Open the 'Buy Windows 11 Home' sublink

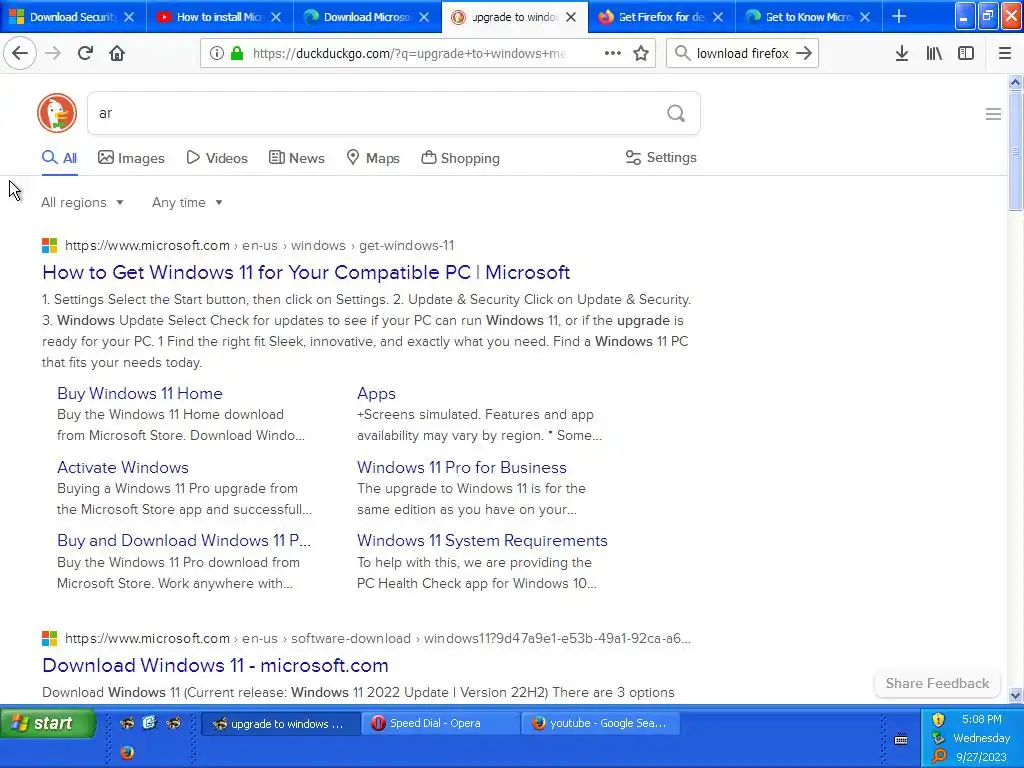tap(140, 393)
